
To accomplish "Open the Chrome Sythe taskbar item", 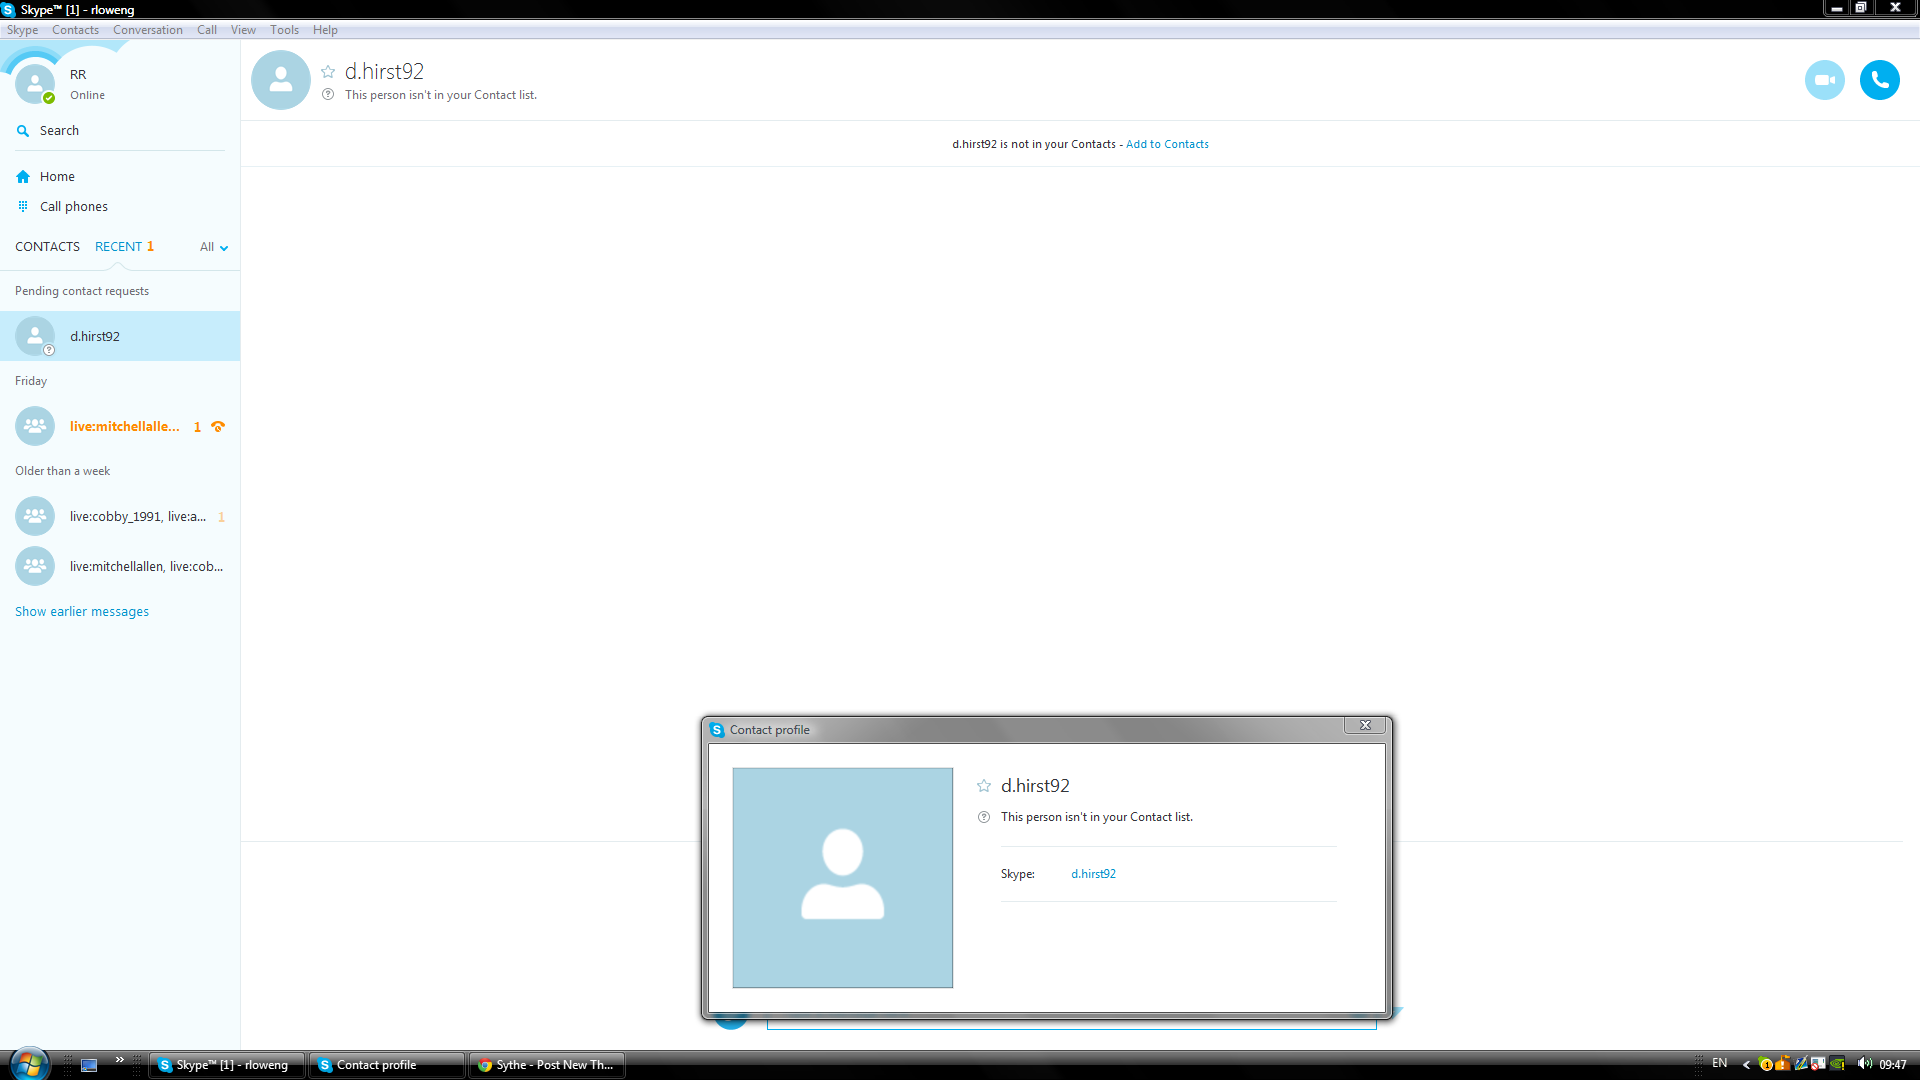I will 547,1065.
